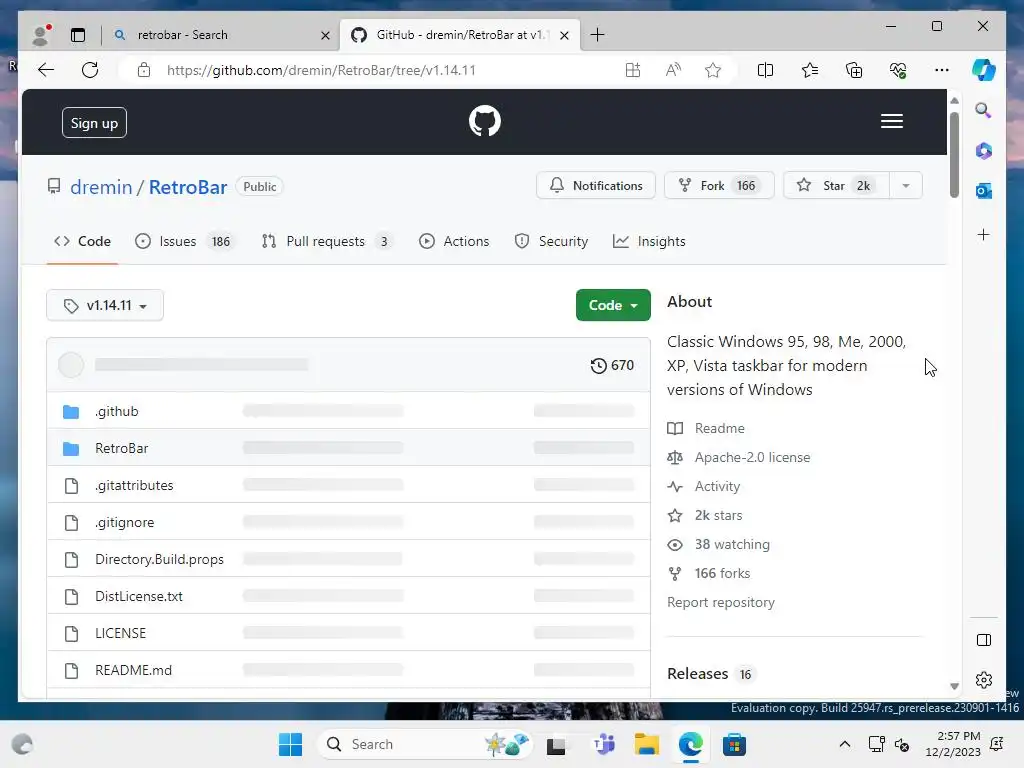1024x768 pixels.
Task: Open split screen icon
Action: 765,70
